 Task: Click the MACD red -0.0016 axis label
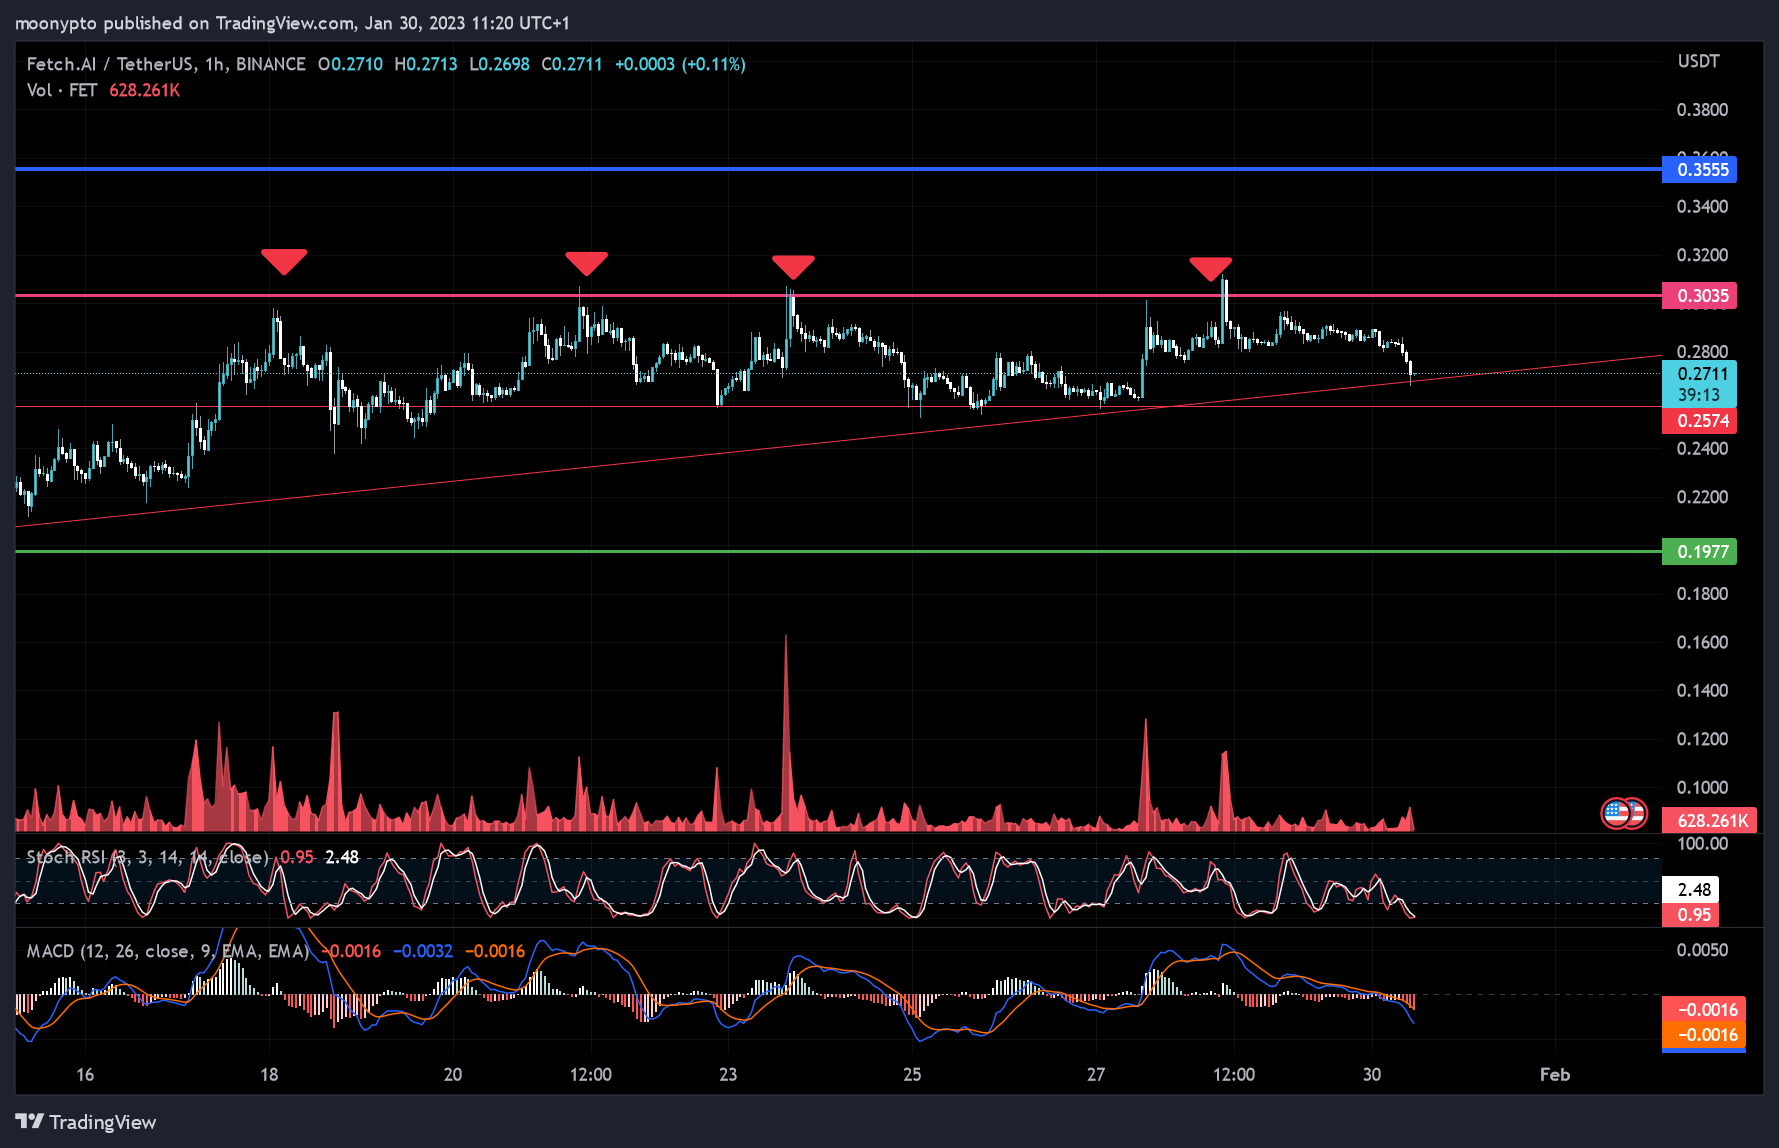(x=1704, y=1009)
